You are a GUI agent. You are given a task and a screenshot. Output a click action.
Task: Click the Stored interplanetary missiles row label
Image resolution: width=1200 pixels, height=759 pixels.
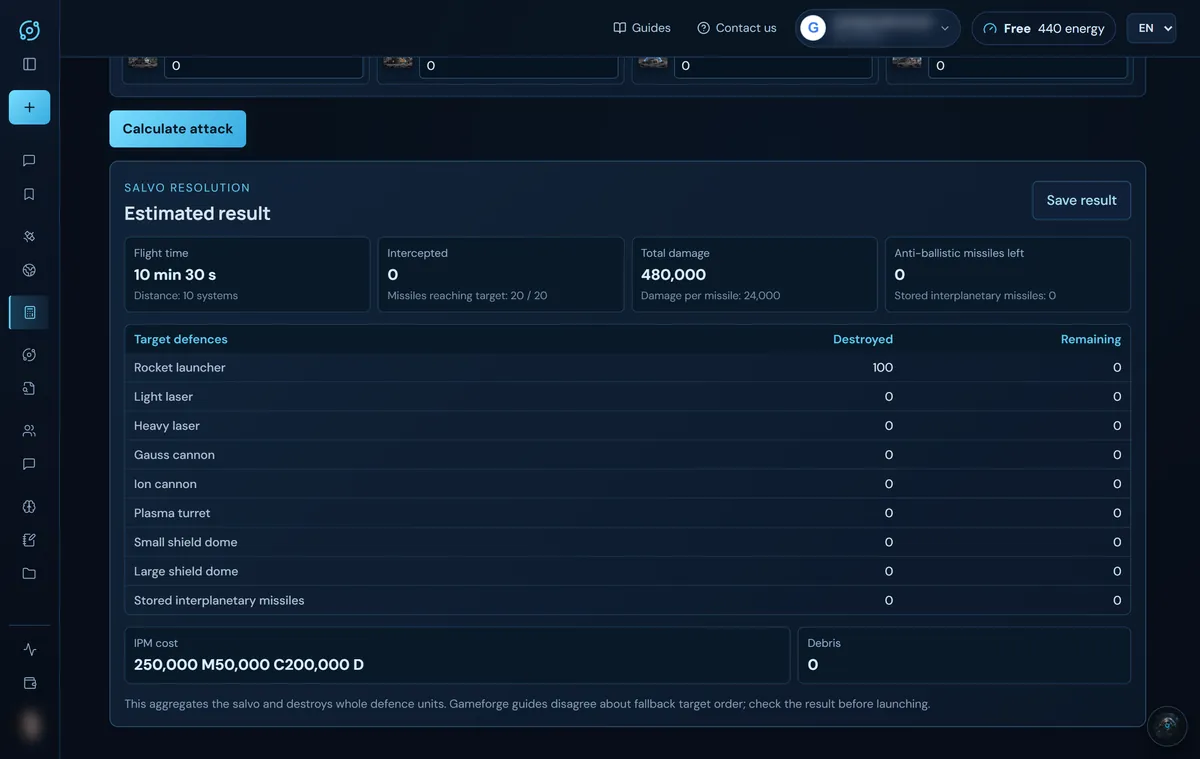(x=219, y=600)
